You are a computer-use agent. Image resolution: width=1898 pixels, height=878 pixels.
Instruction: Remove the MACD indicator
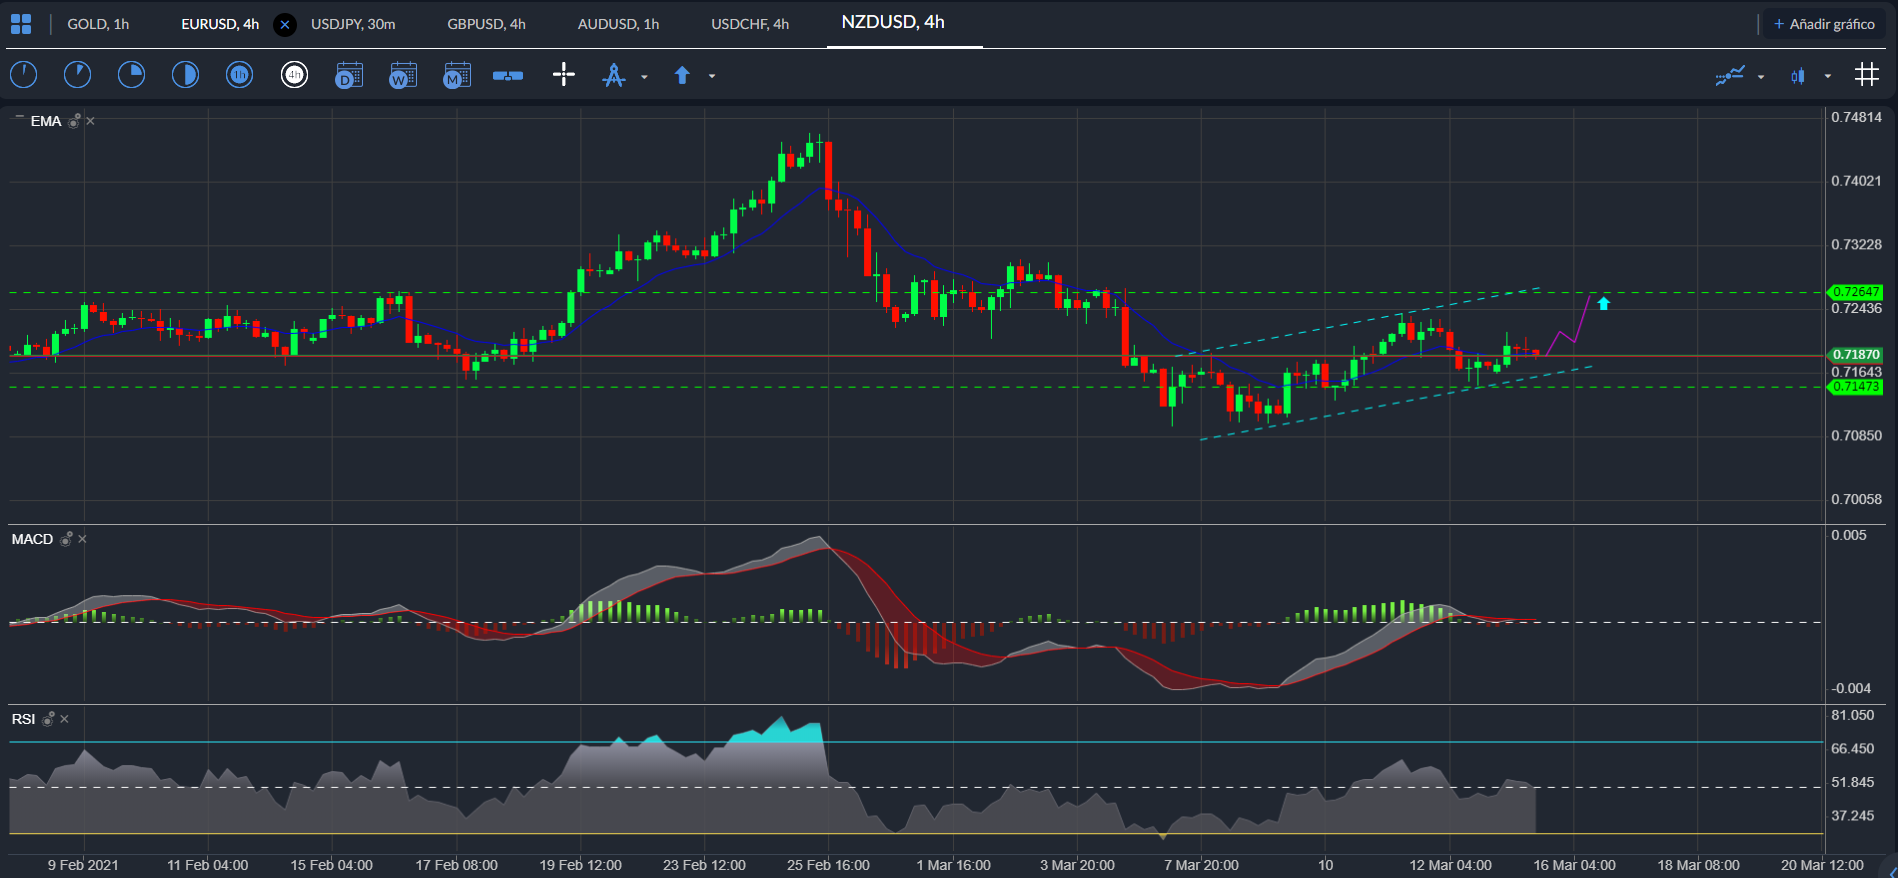coord(82,539)
